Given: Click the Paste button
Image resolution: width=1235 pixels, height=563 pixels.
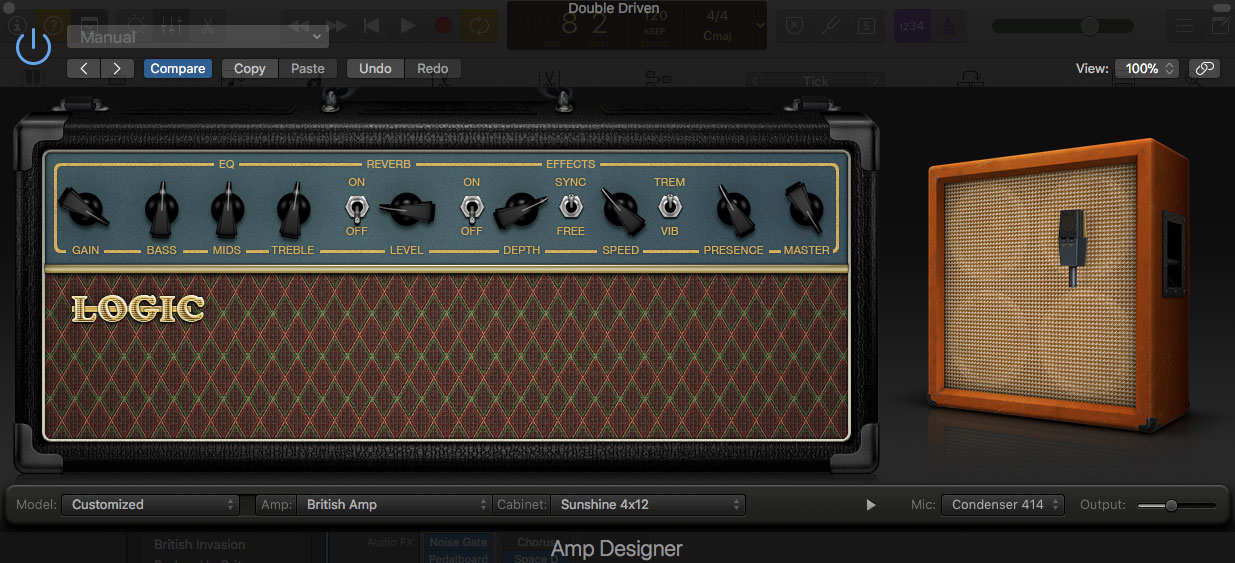Looking at the screenshot, I should pos(308,69).
